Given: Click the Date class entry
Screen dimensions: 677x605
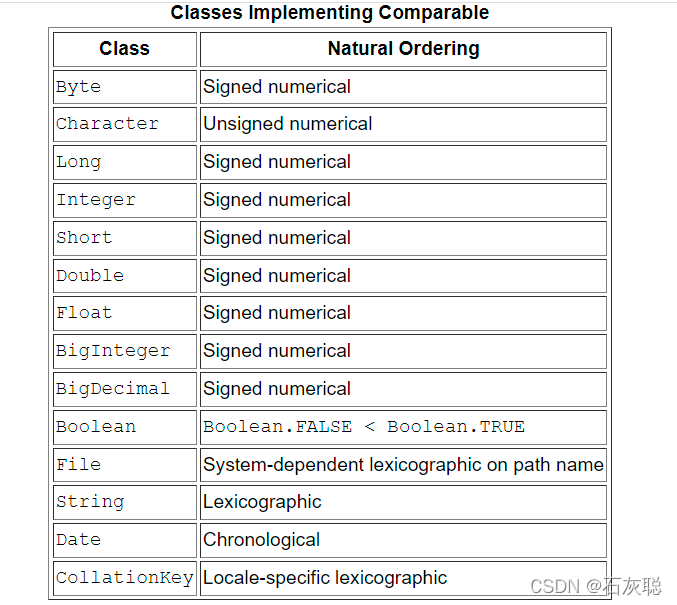Looking at the screenshot, I should tap(79, 540).
